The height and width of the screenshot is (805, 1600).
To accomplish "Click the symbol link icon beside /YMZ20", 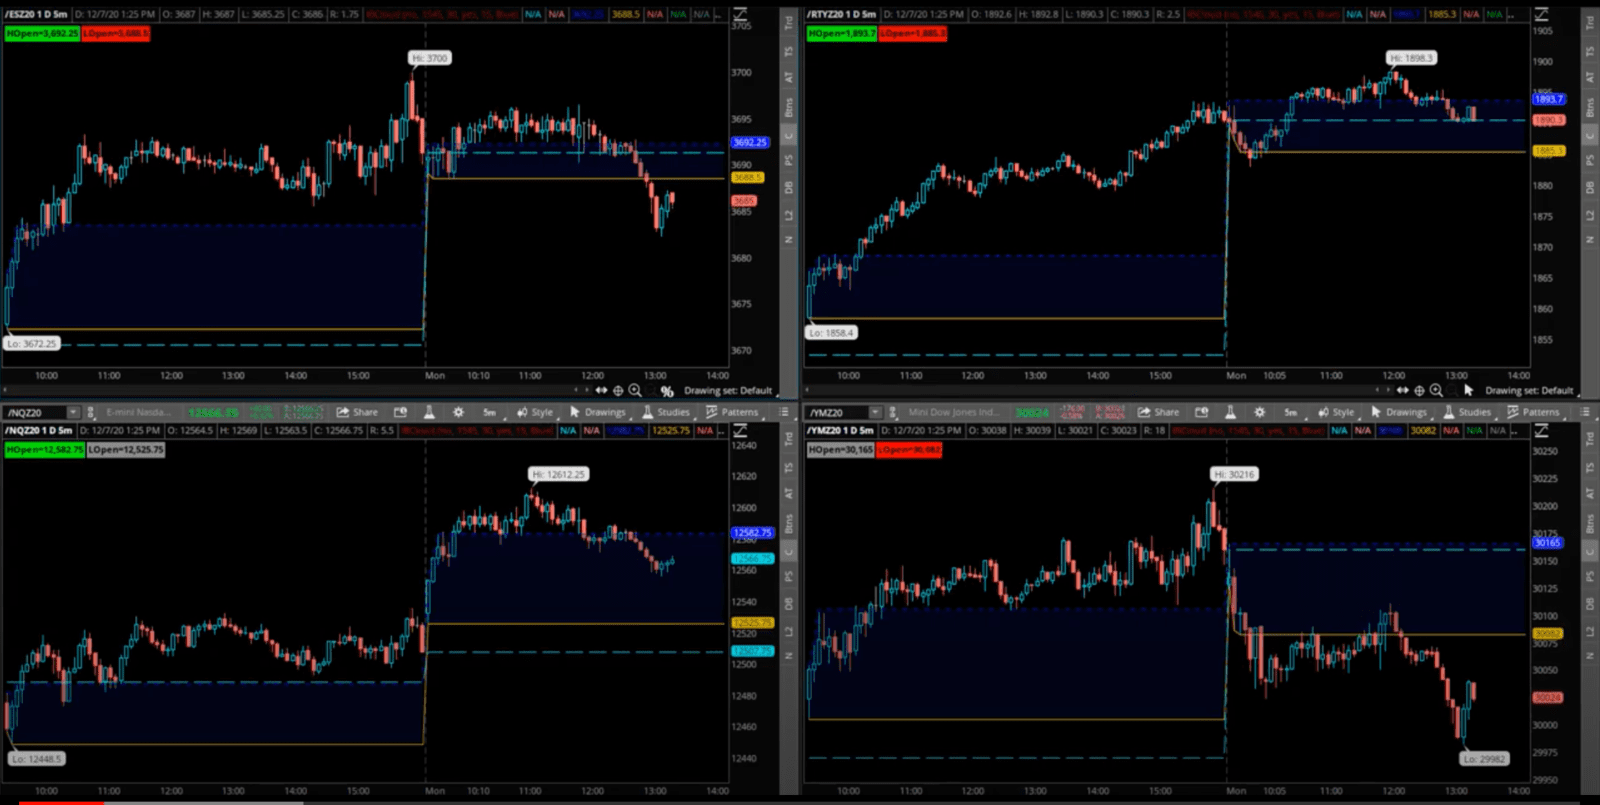I will point(892,412).
